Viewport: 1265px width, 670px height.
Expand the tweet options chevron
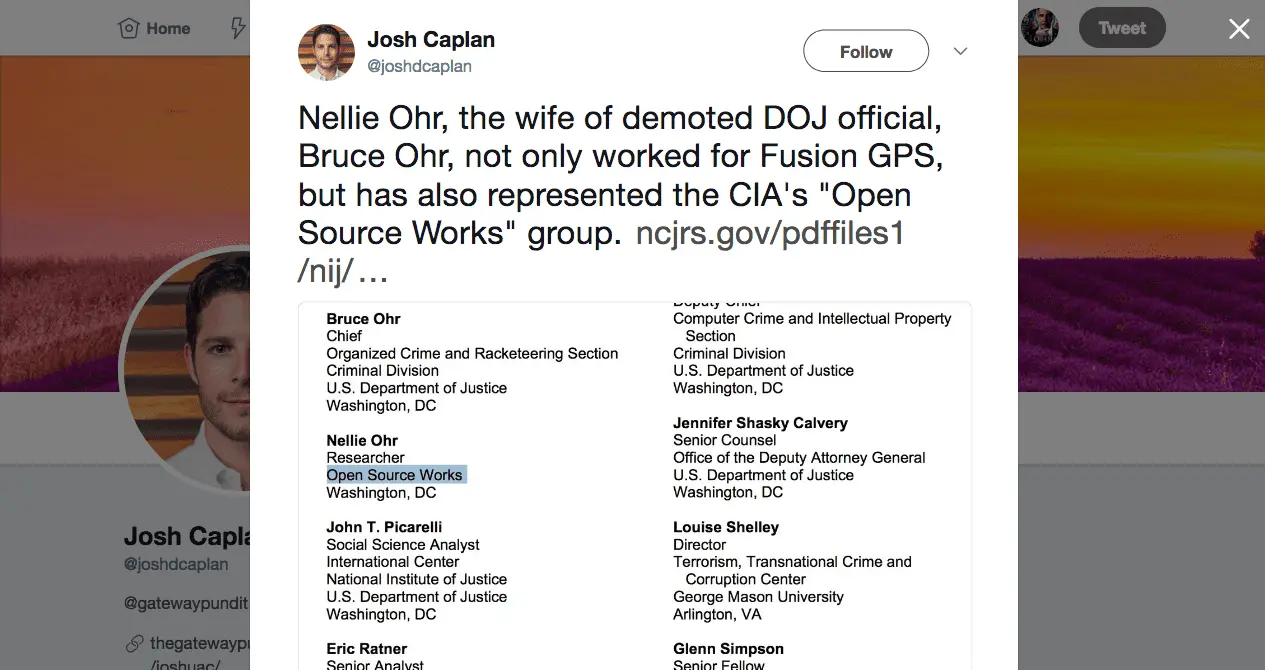960,51
